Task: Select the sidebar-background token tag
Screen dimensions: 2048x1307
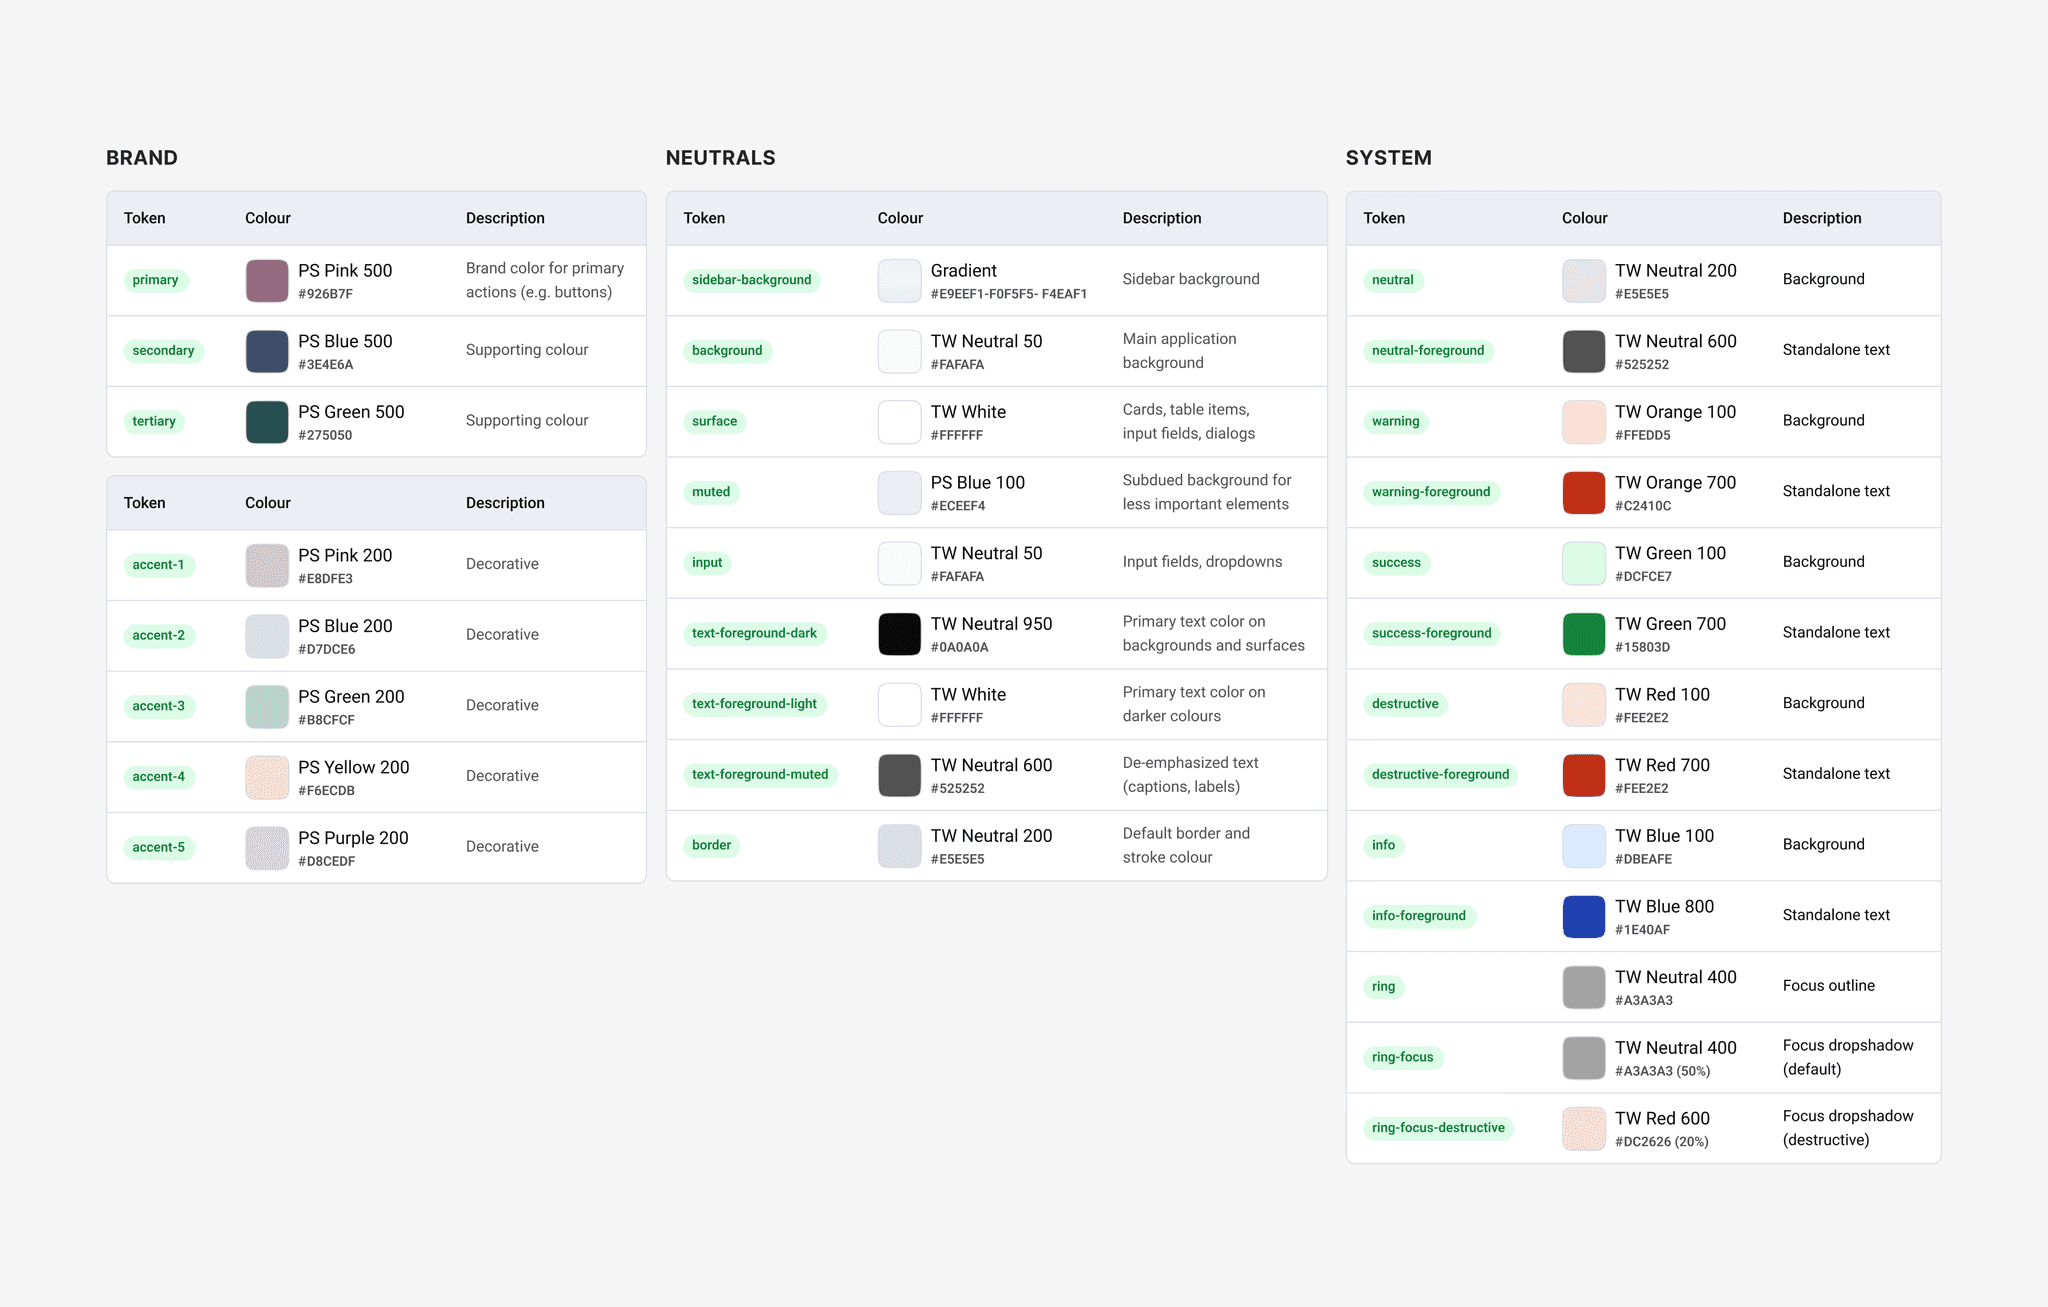Action: tap(751, 280)
